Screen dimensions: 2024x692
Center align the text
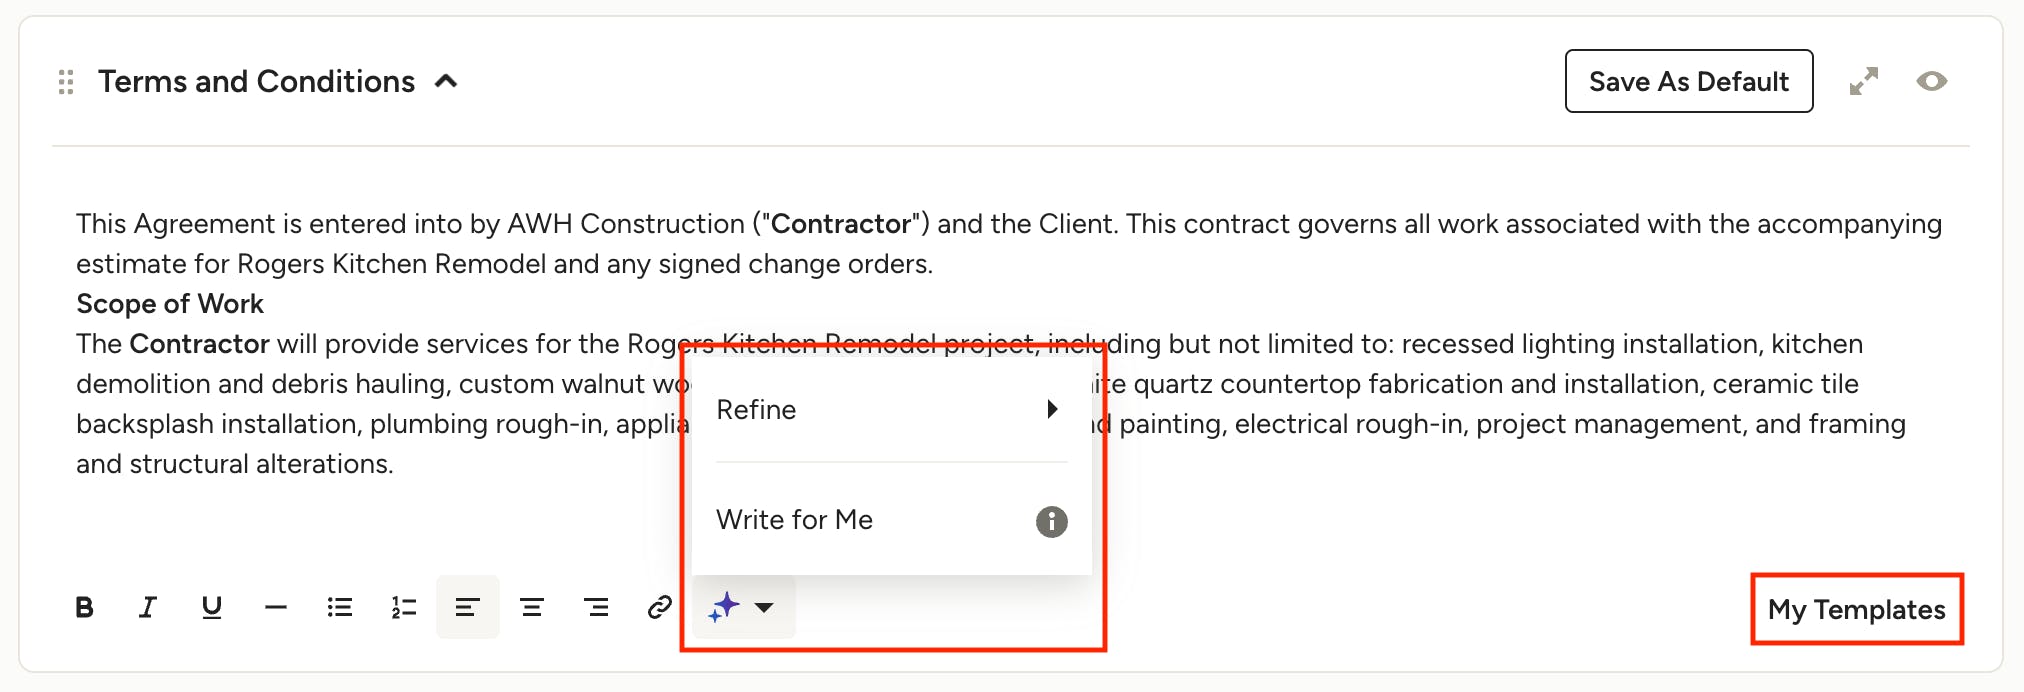click(531, 607)
